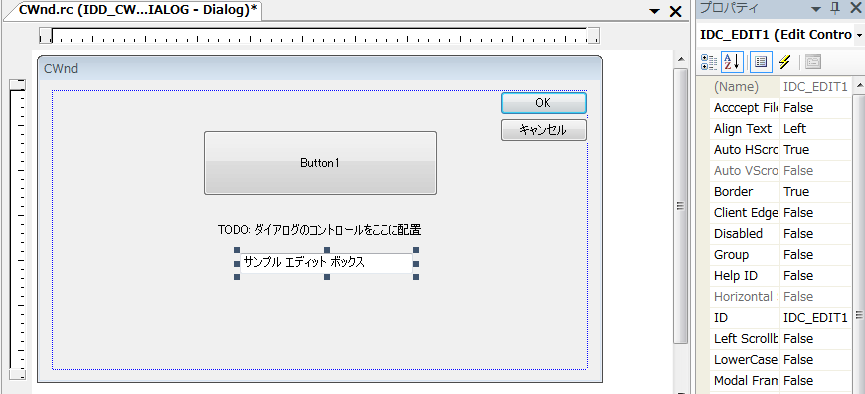Click the CWnd dialog title bar

pos(320,68)
